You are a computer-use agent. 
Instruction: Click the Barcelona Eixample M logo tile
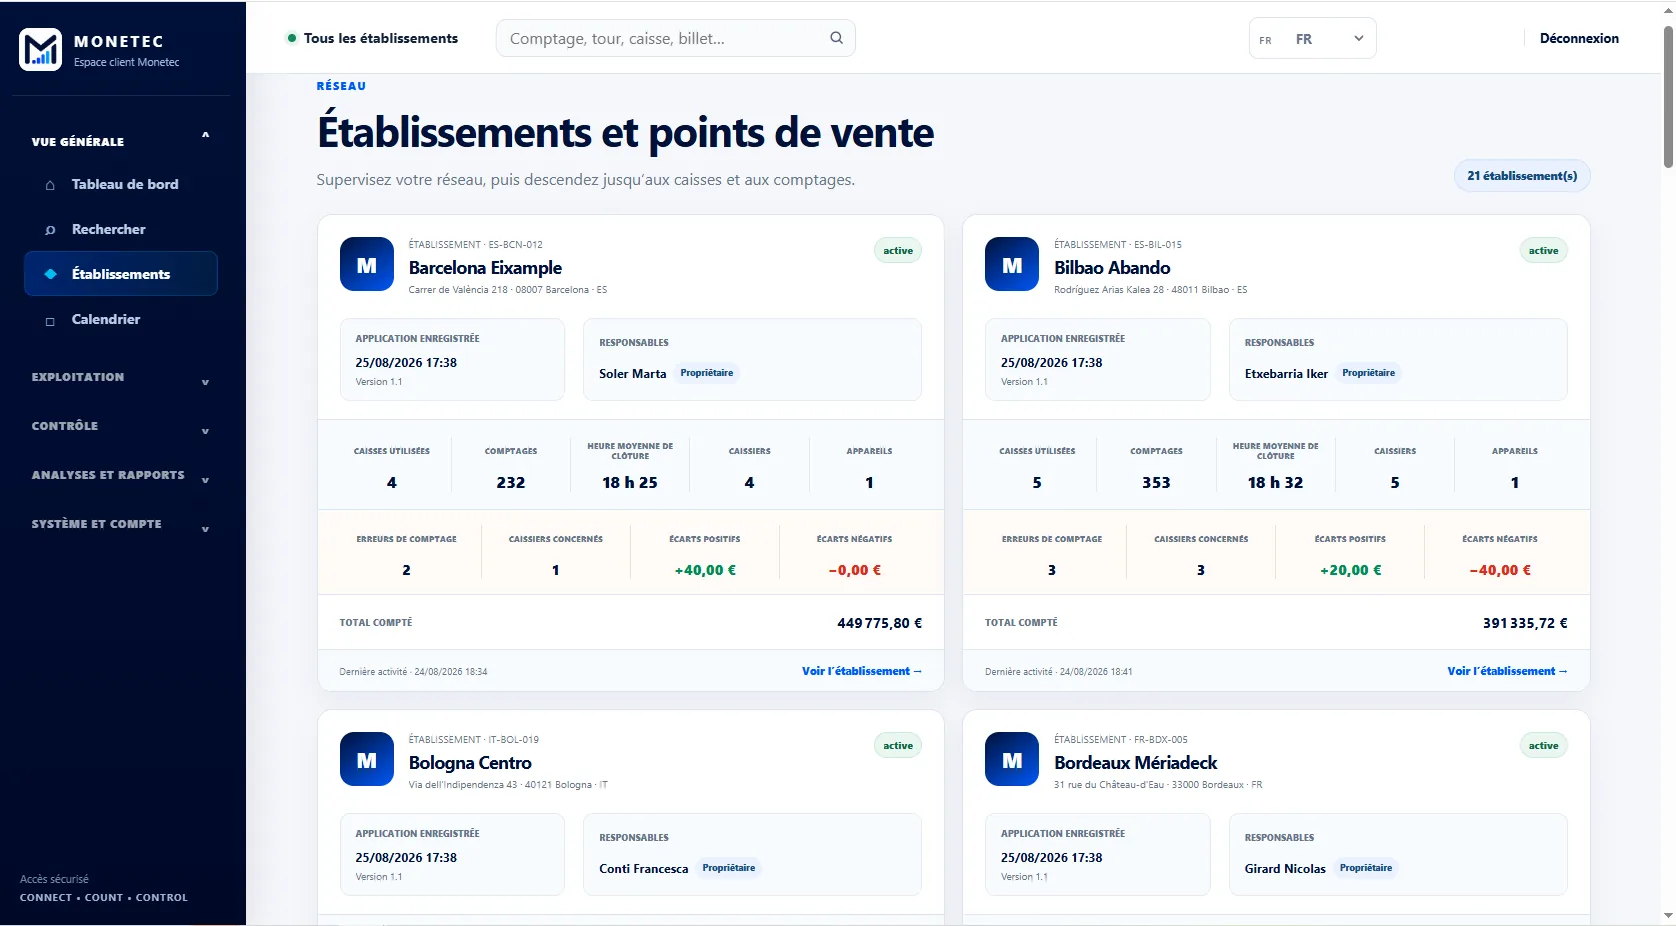[367, 264]
